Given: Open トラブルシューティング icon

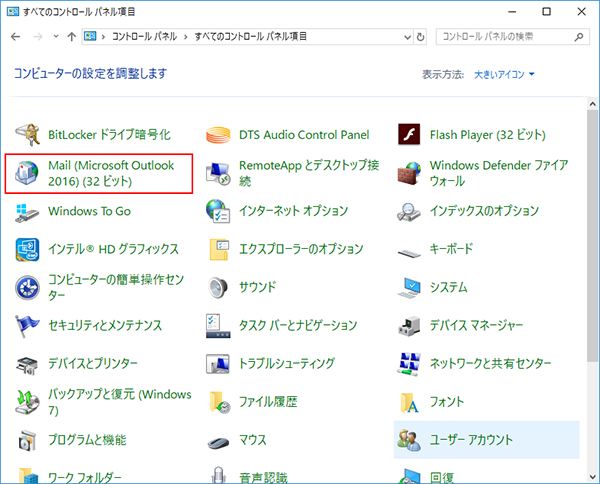Looking at the screenshot, I should click(x=218, y=363).
